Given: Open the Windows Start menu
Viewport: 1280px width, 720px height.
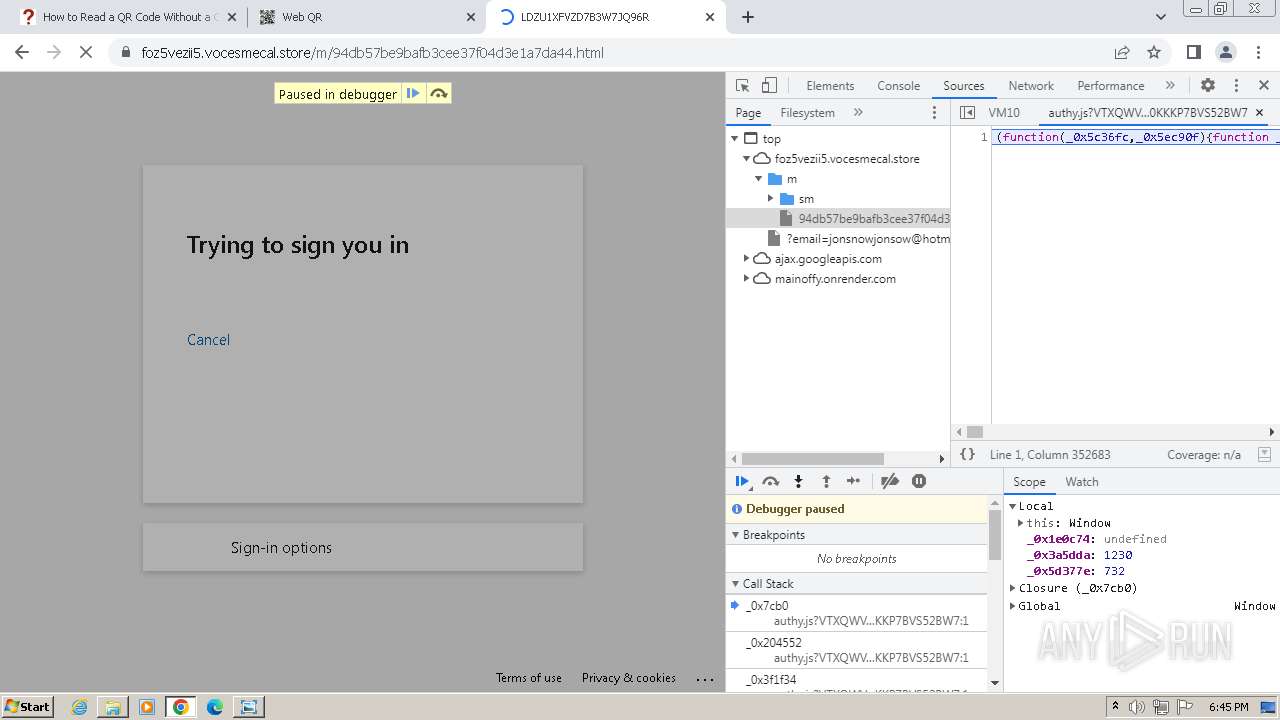Looking at the screenshot, I should tap(27, 707).
